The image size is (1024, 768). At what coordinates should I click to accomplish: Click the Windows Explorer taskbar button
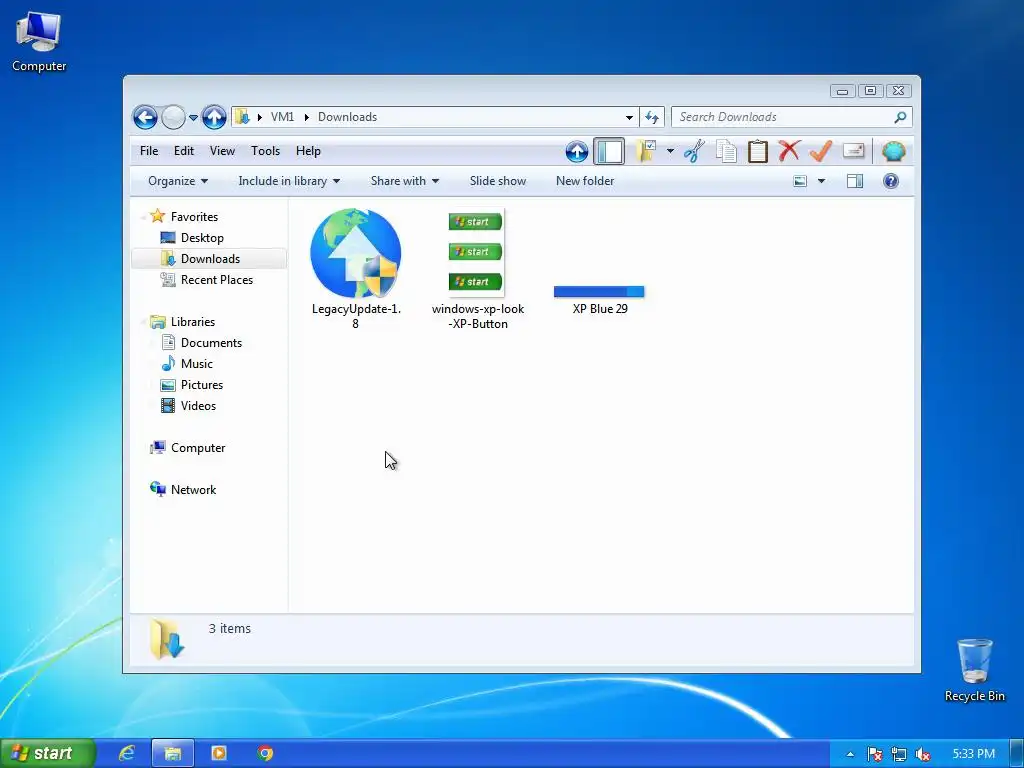172,753
